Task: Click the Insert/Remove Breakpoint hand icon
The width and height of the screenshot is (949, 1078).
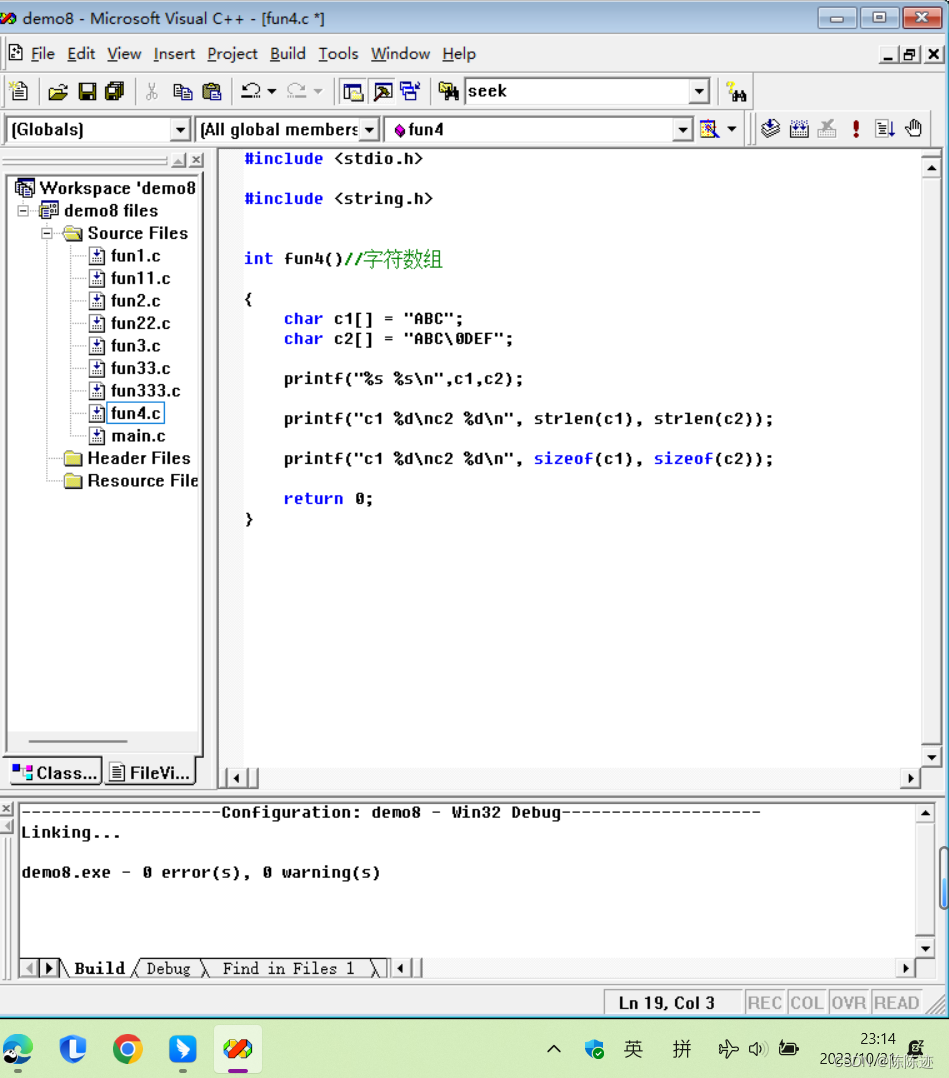Action: [x=914, y=129]
